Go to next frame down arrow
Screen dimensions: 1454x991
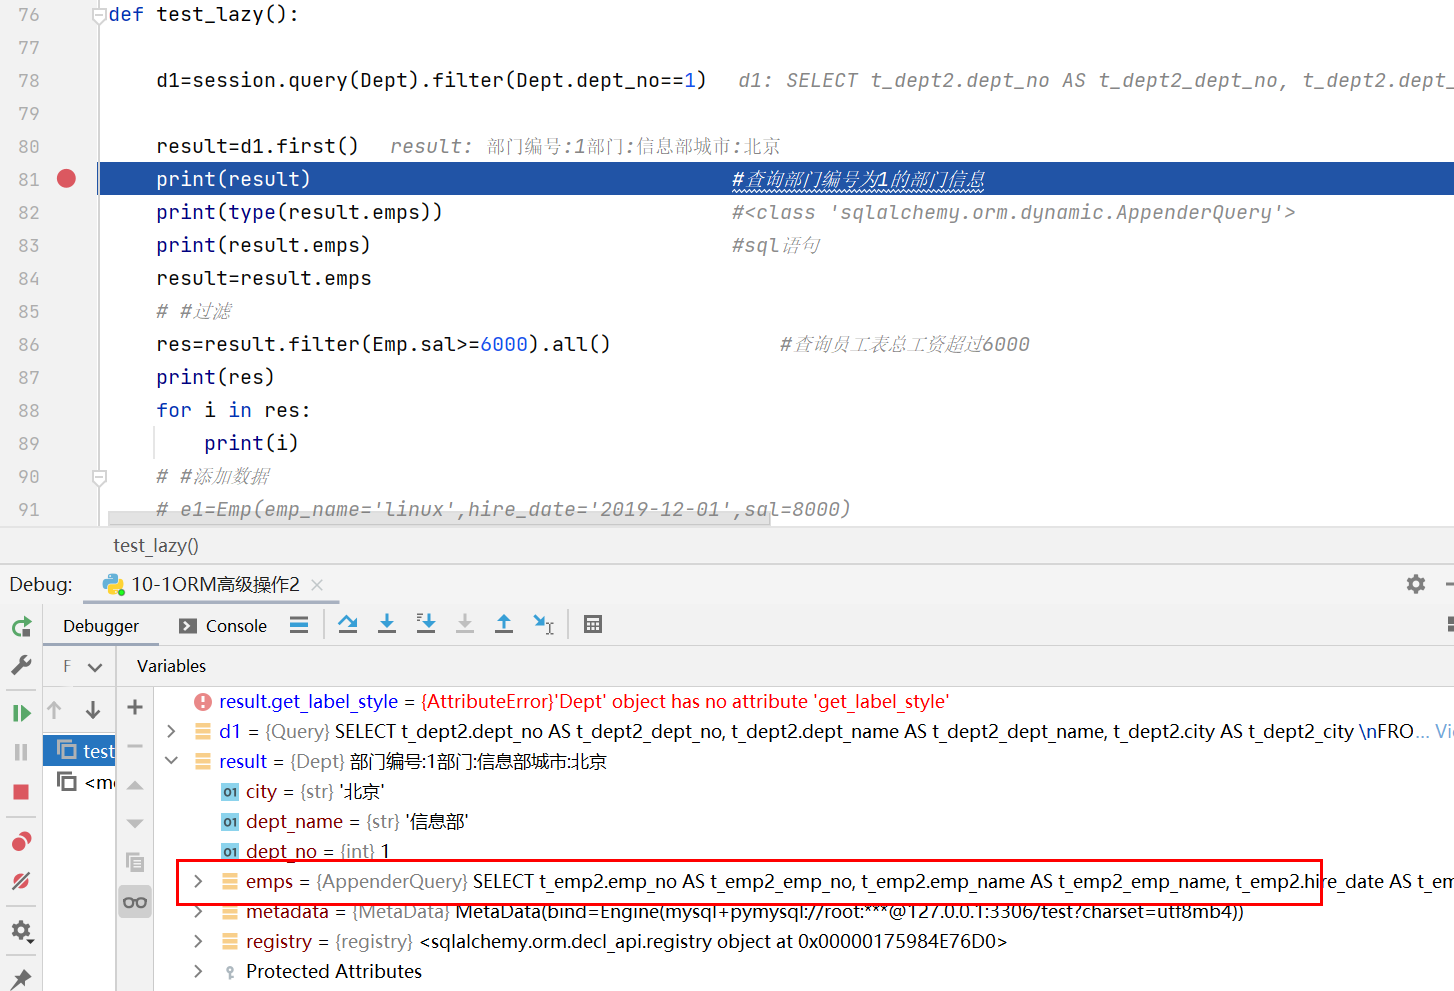tap(93, 710)
